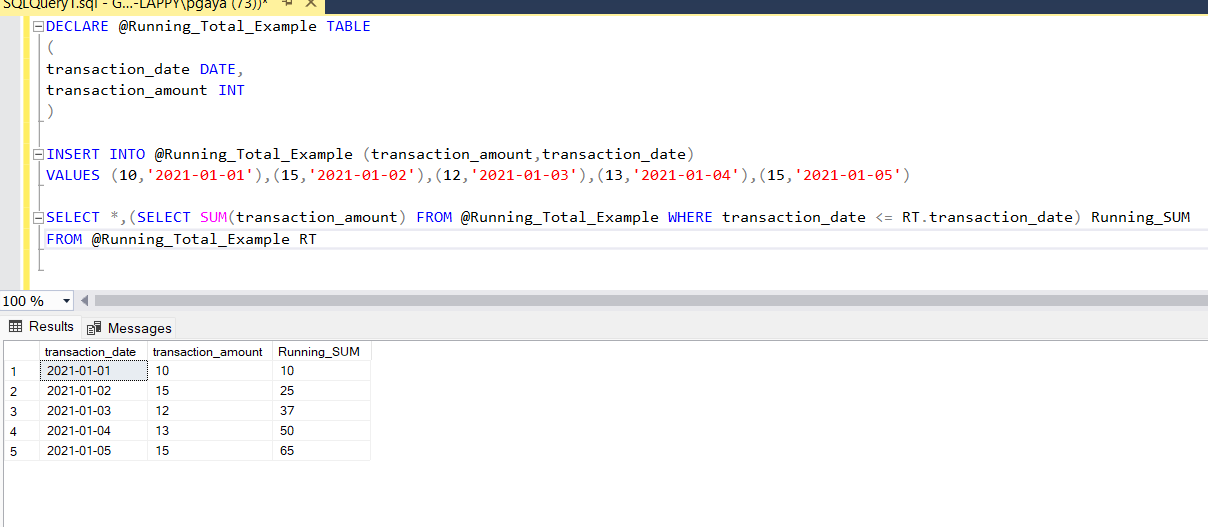The height and width of the screenshot is (527, 1208).
Task: Click Running_SUM cell with value 65
Action: click(322, 451)
